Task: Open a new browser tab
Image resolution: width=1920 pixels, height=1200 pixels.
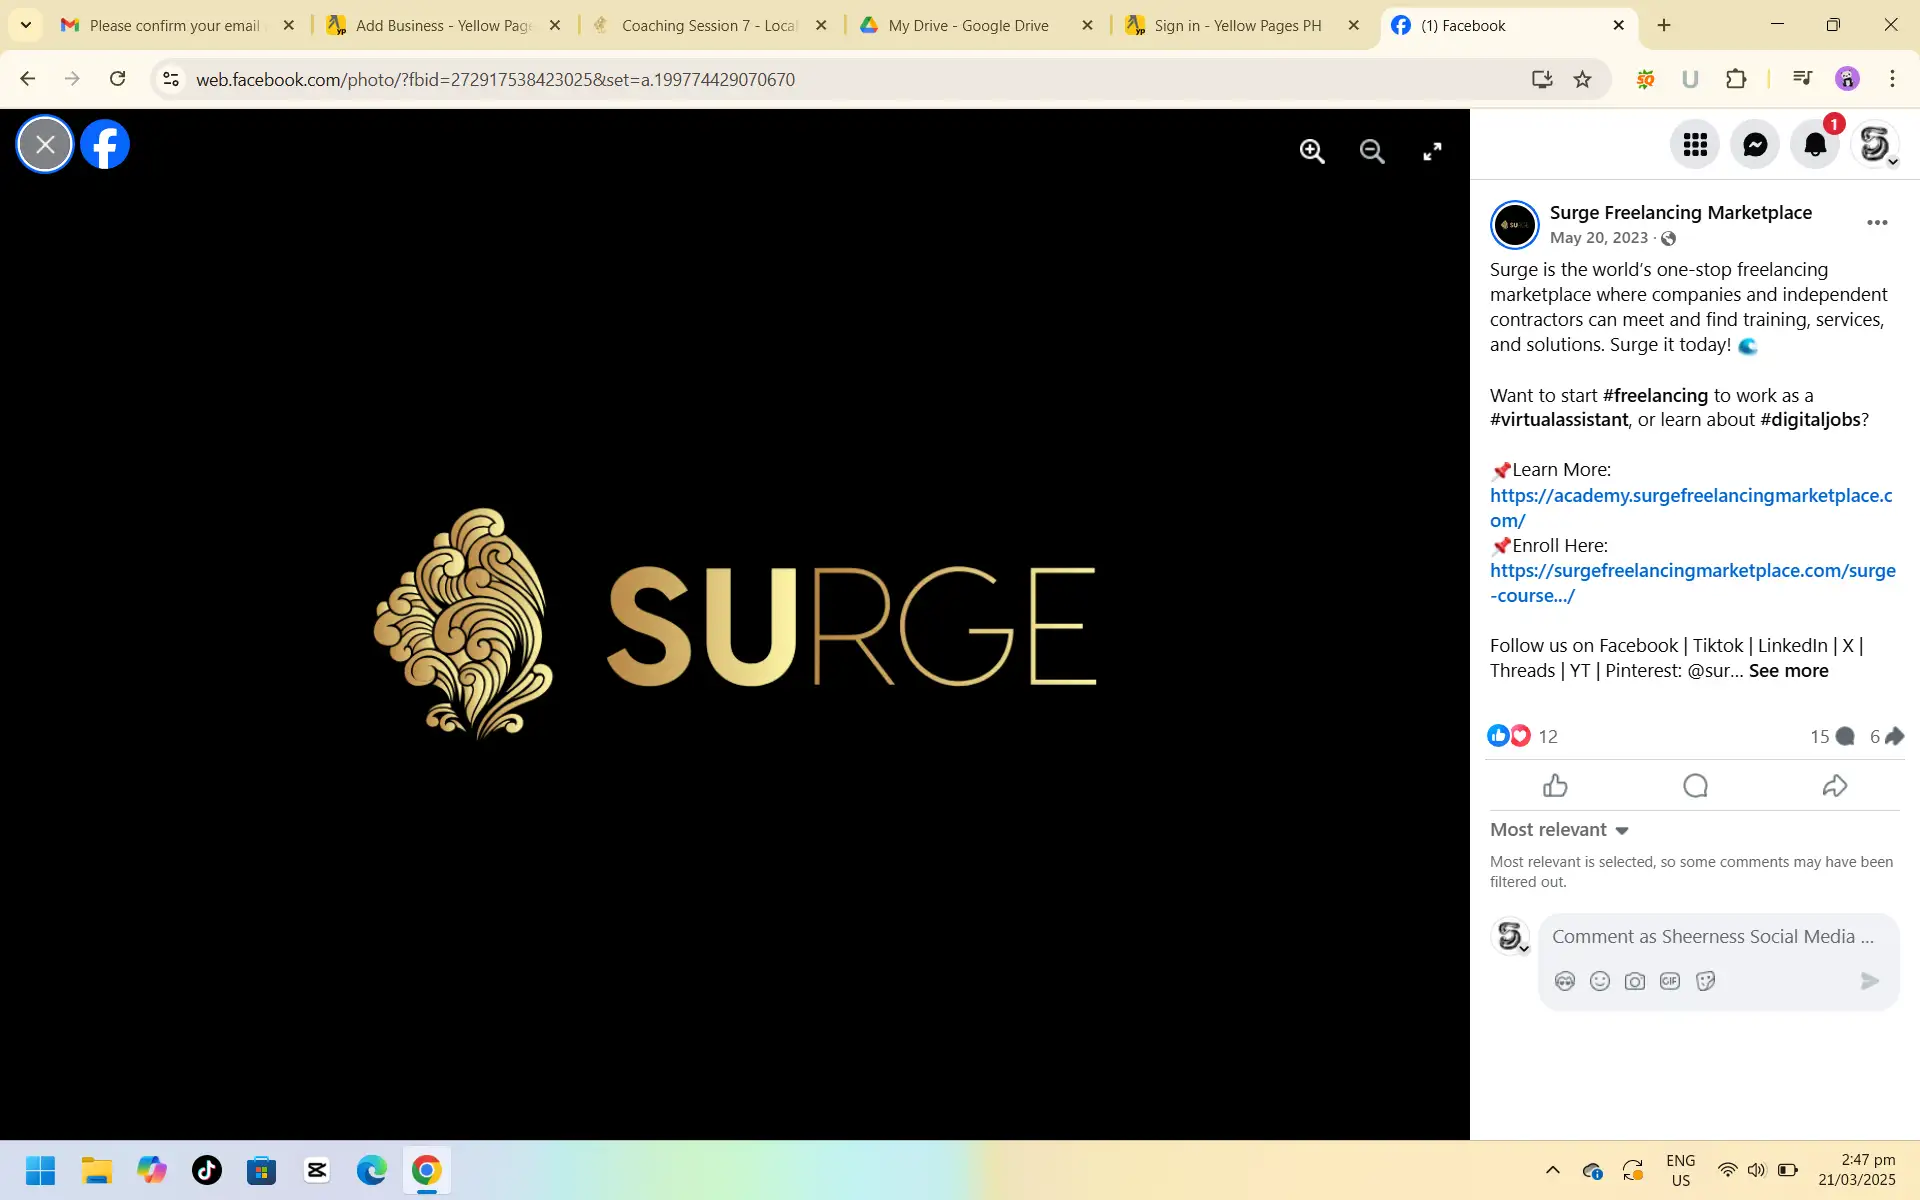Action: coord(1664,25)
